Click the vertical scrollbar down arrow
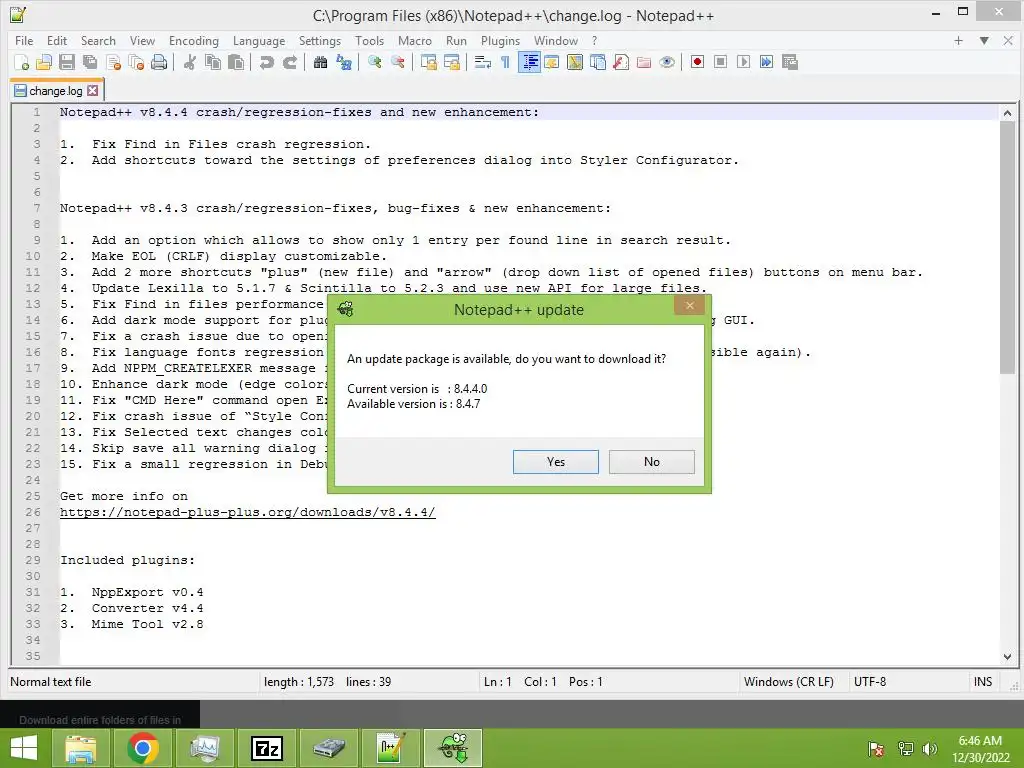This screenshot has height=768, width=1024. (1007, 657)
